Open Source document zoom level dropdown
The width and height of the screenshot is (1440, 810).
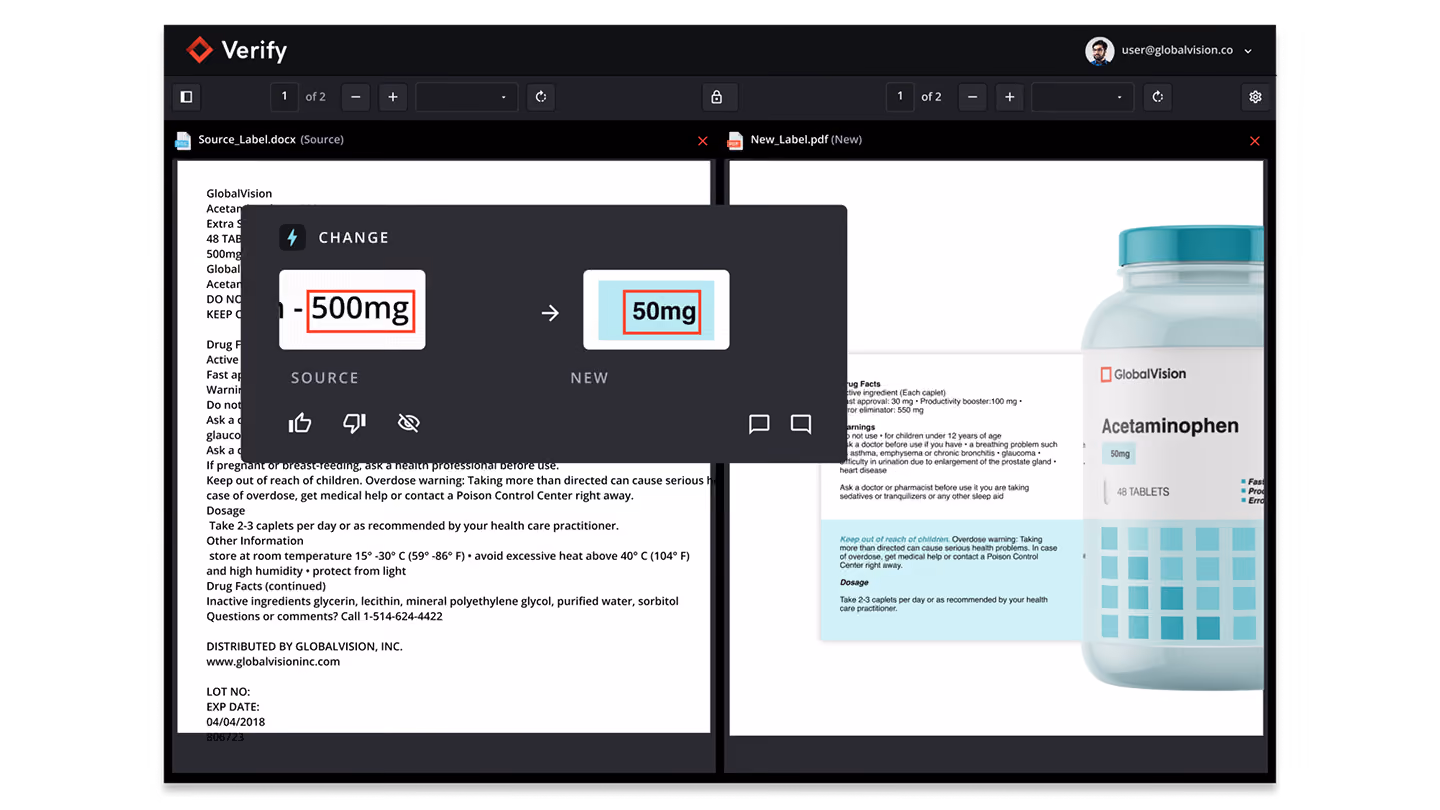(467, 97)
